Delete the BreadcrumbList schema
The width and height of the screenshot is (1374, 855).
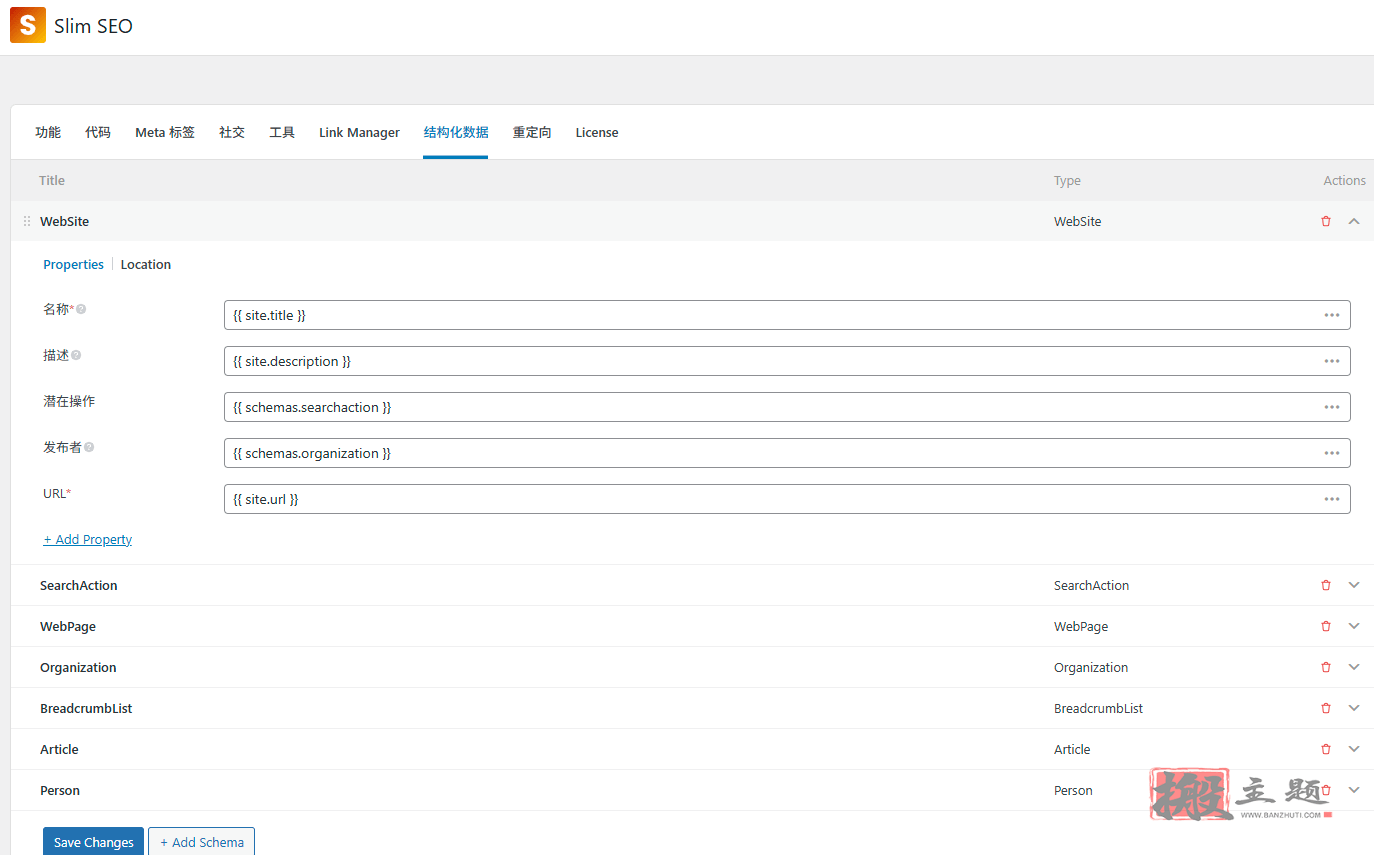click(1326, 708)
